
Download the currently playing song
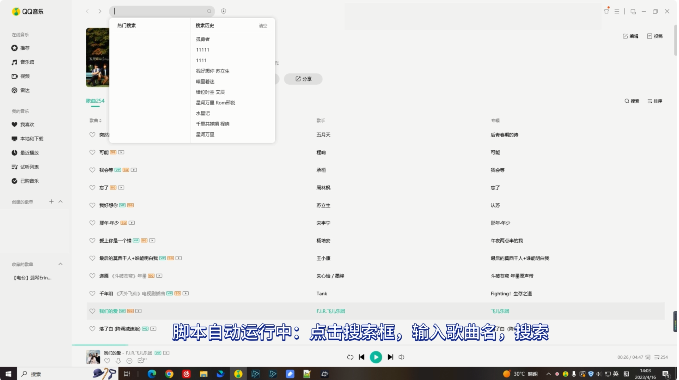click(x=118, y=361)
